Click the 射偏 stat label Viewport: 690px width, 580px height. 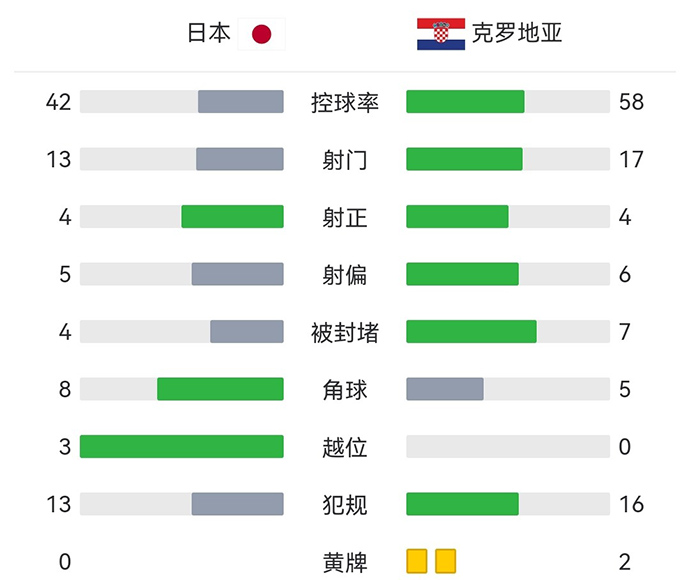pyautogui.click(x=345, y=275)
